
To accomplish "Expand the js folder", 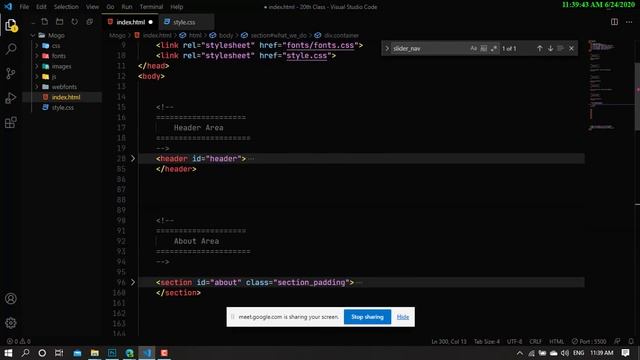I will pos(37,76).
